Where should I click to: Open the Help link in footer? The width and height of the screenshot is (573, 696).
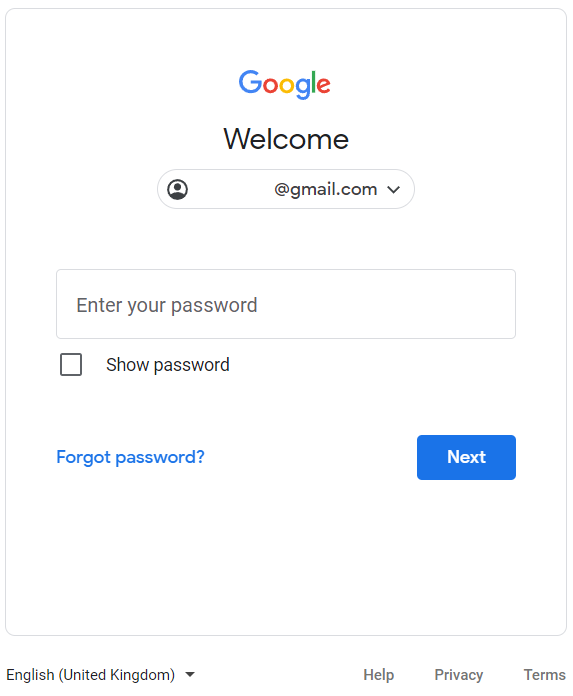379,675
